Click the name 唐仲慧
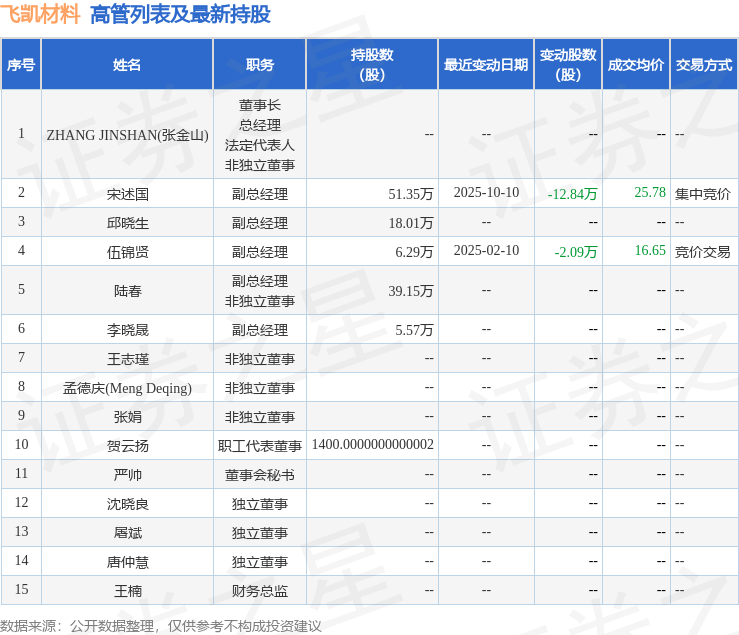 [x=127, y=562]
